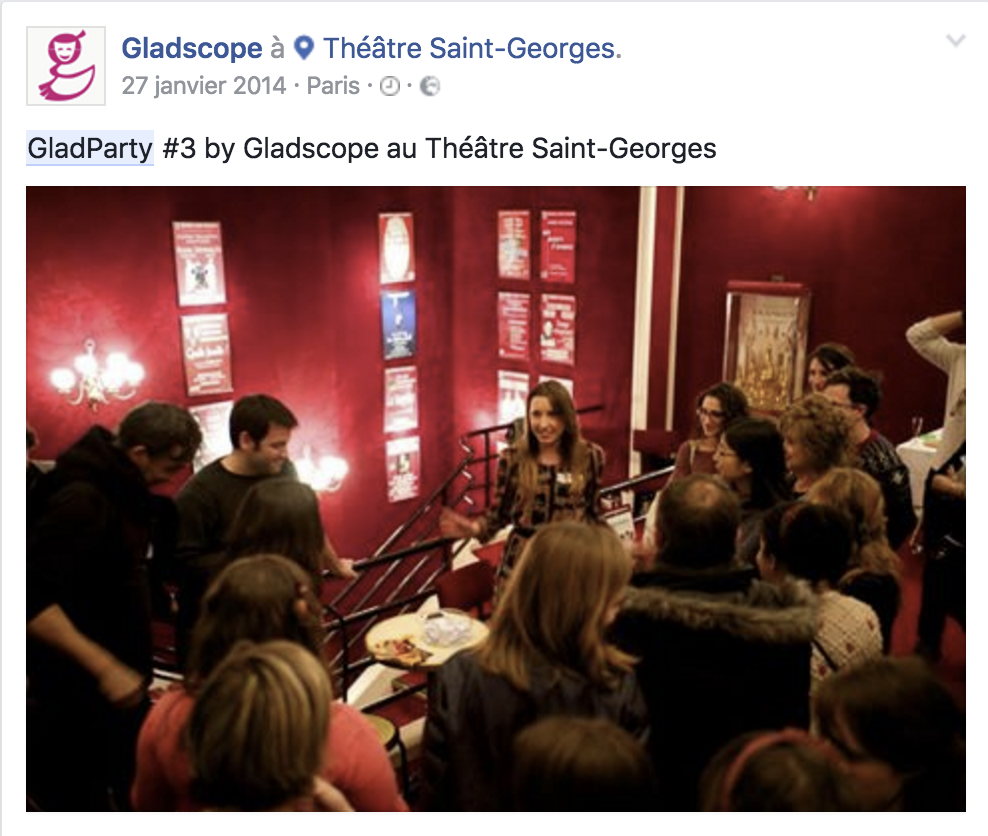
Task: Click the Paris location text
Action: pyautogui.click(x=333, y=86)
